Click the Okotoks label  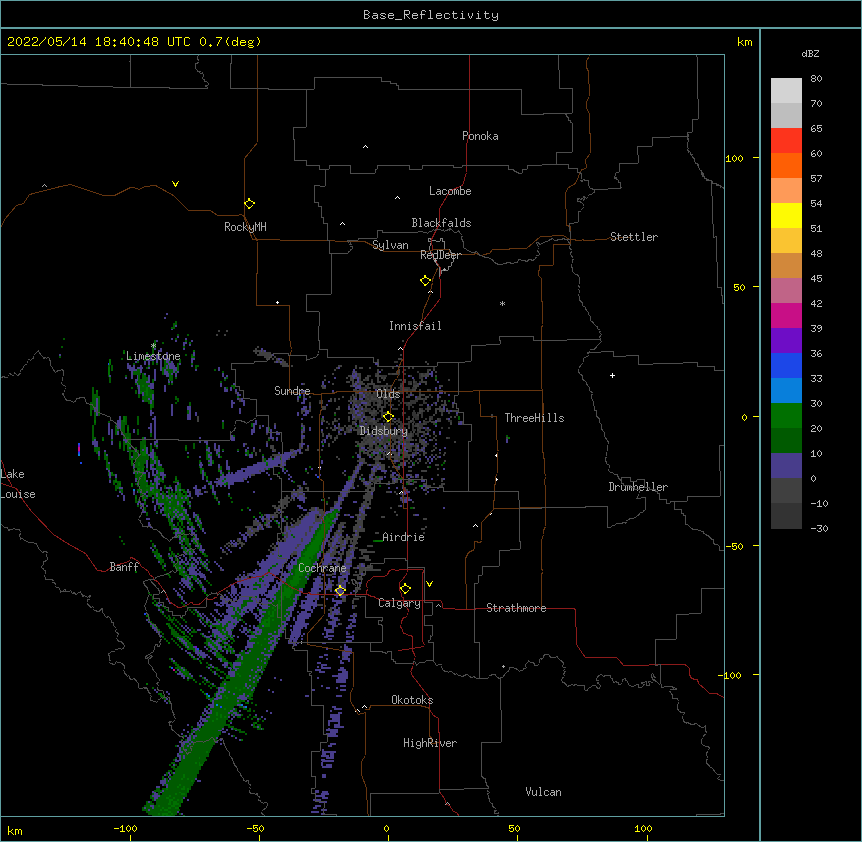412,700
